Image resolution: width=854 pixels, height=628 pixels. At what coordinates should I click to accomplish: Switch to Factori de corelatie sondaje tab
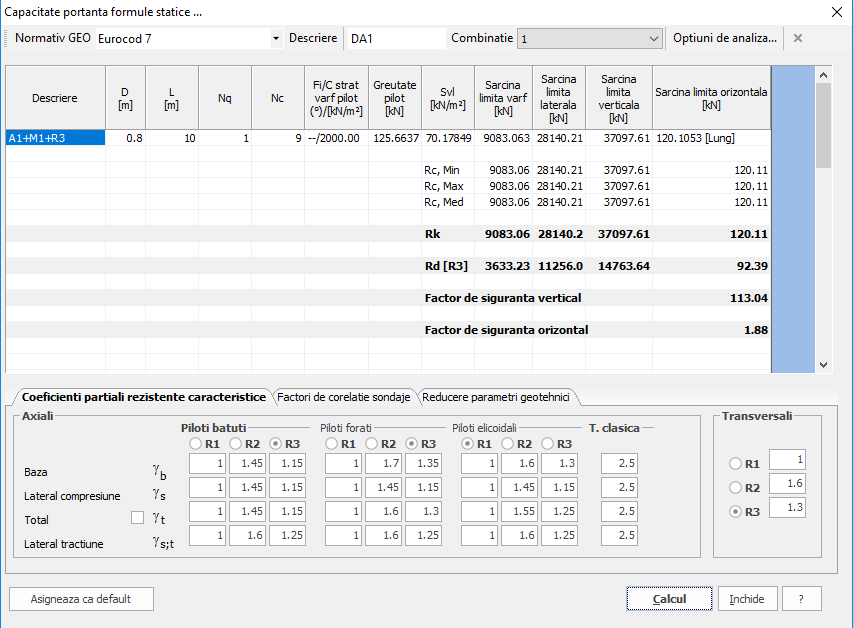[x=344, y=397]
